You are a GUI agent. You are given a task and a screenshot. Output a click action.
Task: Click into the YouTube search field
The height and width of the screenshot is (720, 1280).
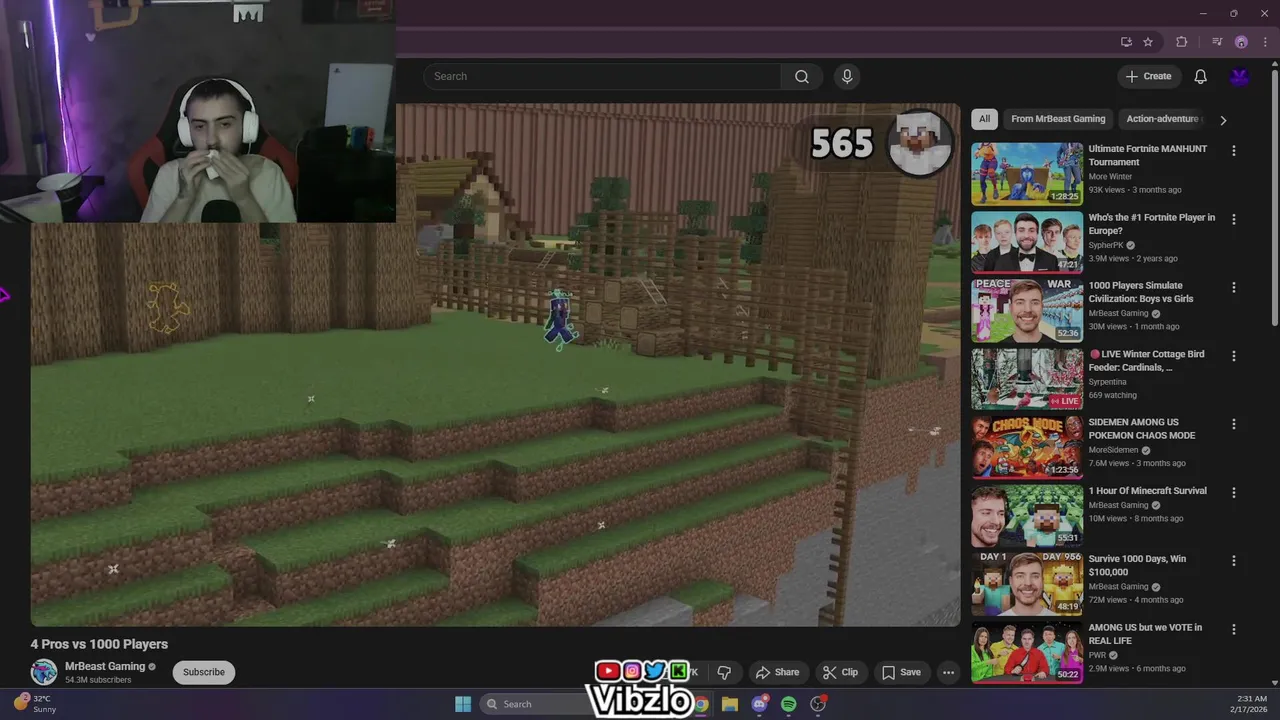click(603, 77)
